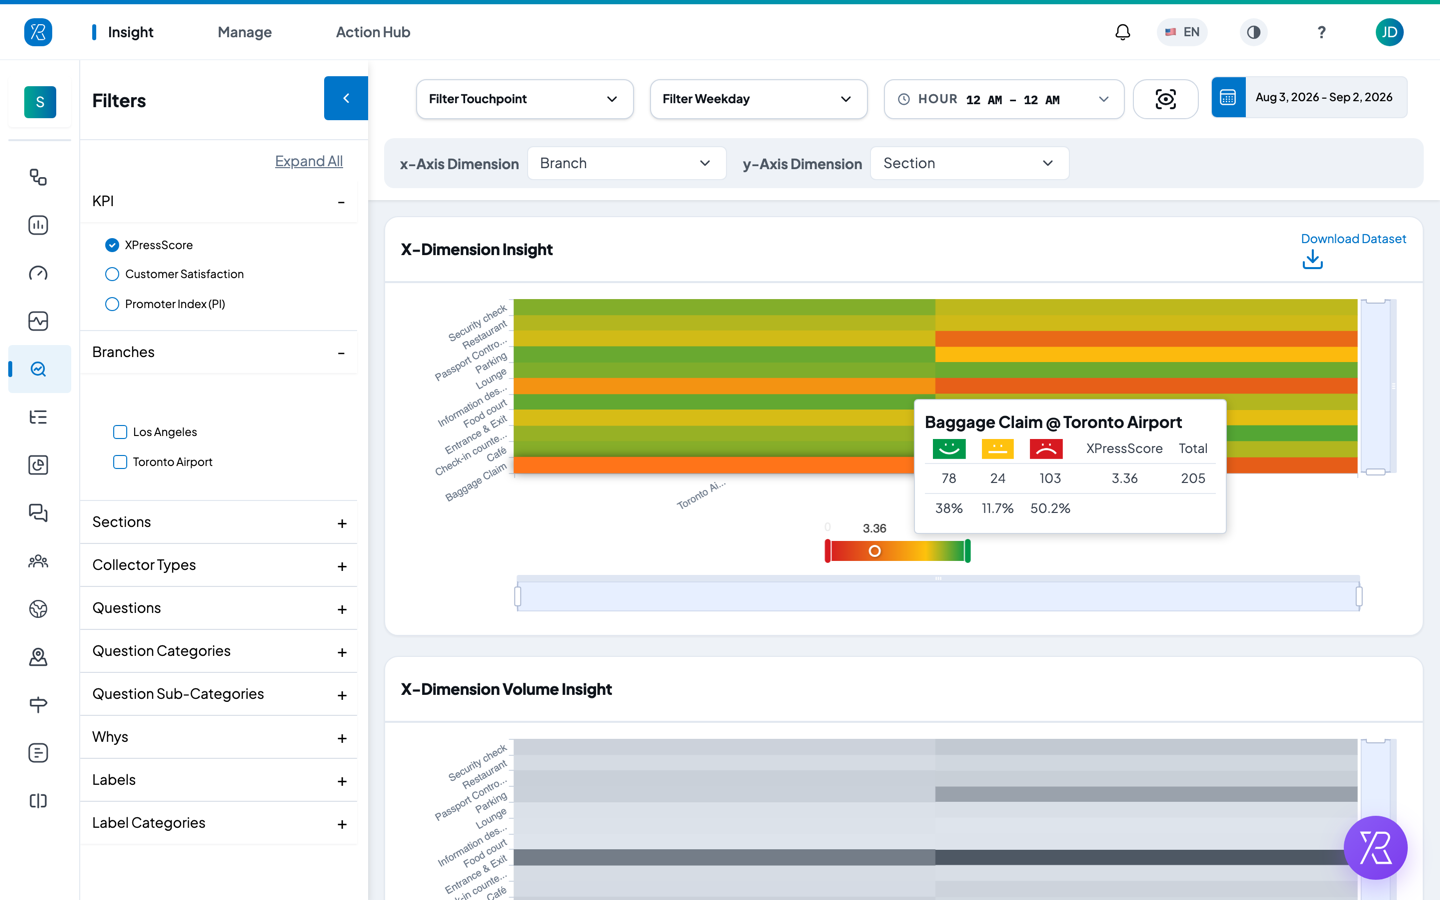Viewport: 1440px width, 900px height.
Task: Select the Promoter Index (PI) radio button
Action: pos(112,304)
